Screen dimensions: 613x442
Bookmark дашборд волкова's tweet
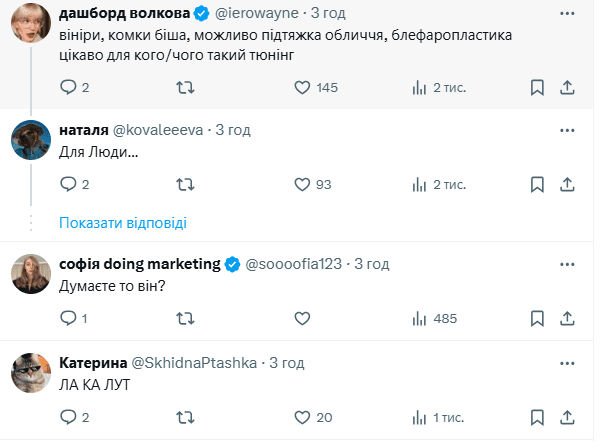click(x=536, y=87)
